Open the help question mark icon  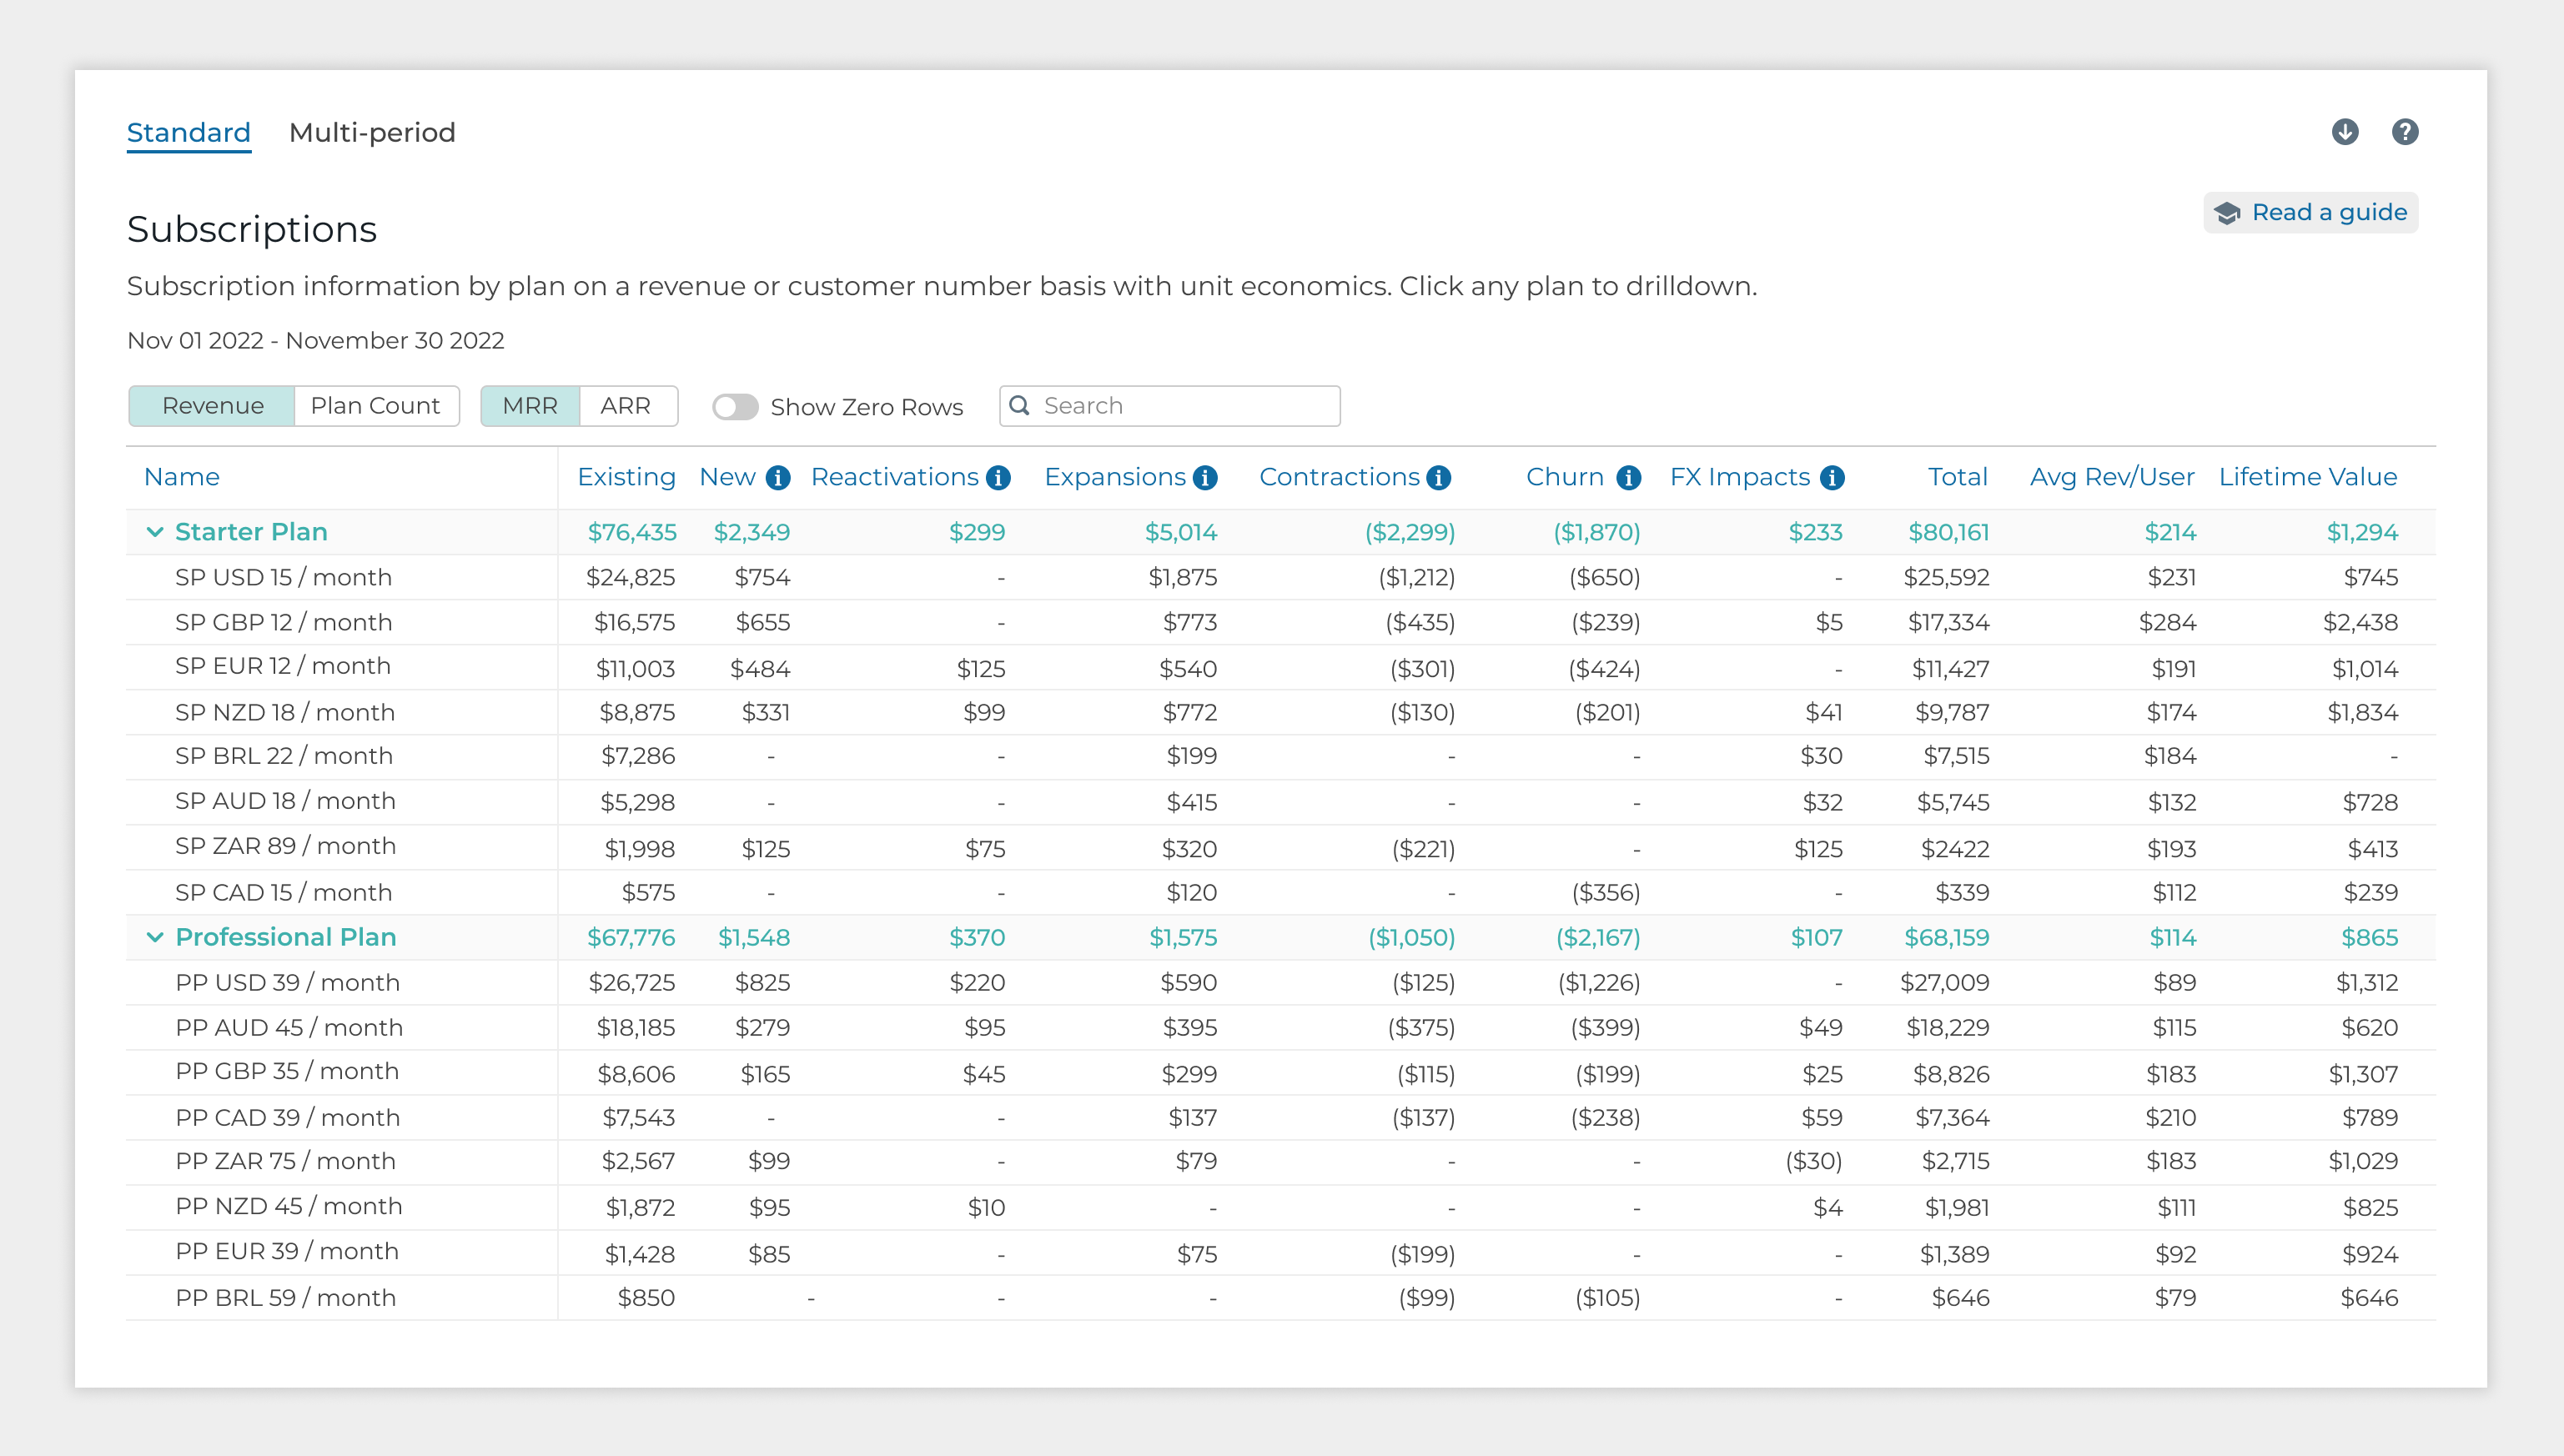tap(2404, 132)
